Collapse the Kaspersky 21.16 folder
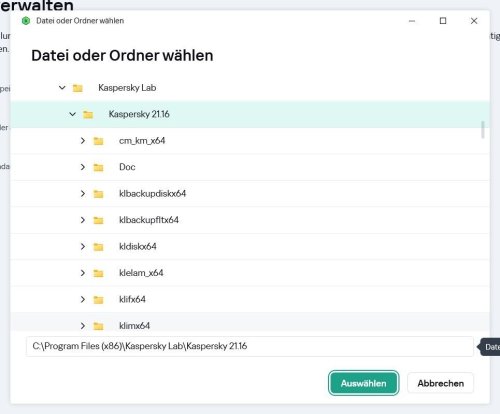Screen dimensions: 500x414 tap(72, 114)
